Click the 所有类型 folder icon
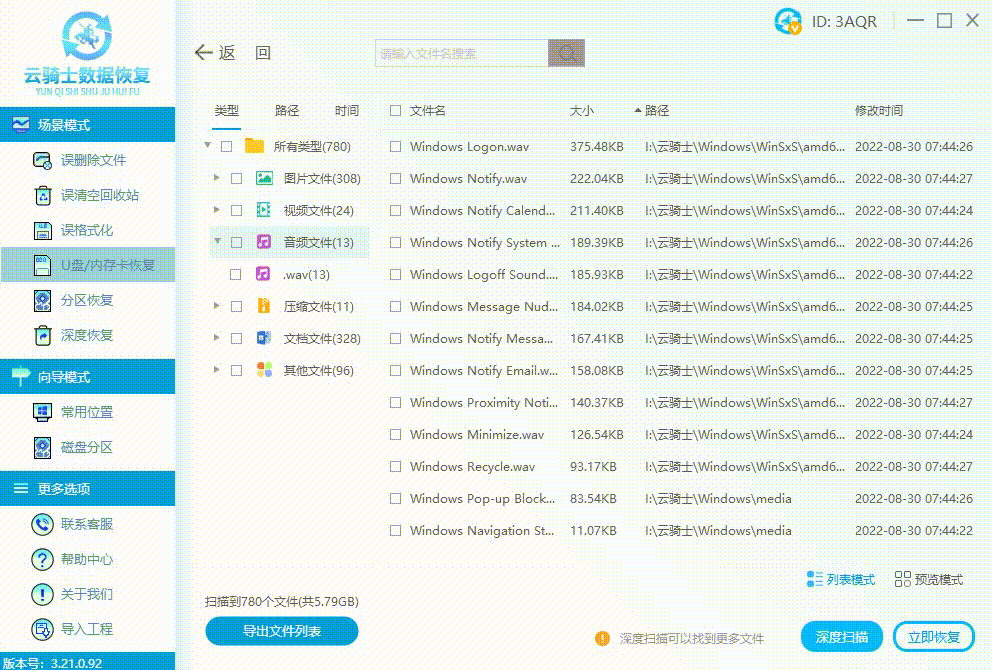992x670 pixels. (x=254, y=146)
